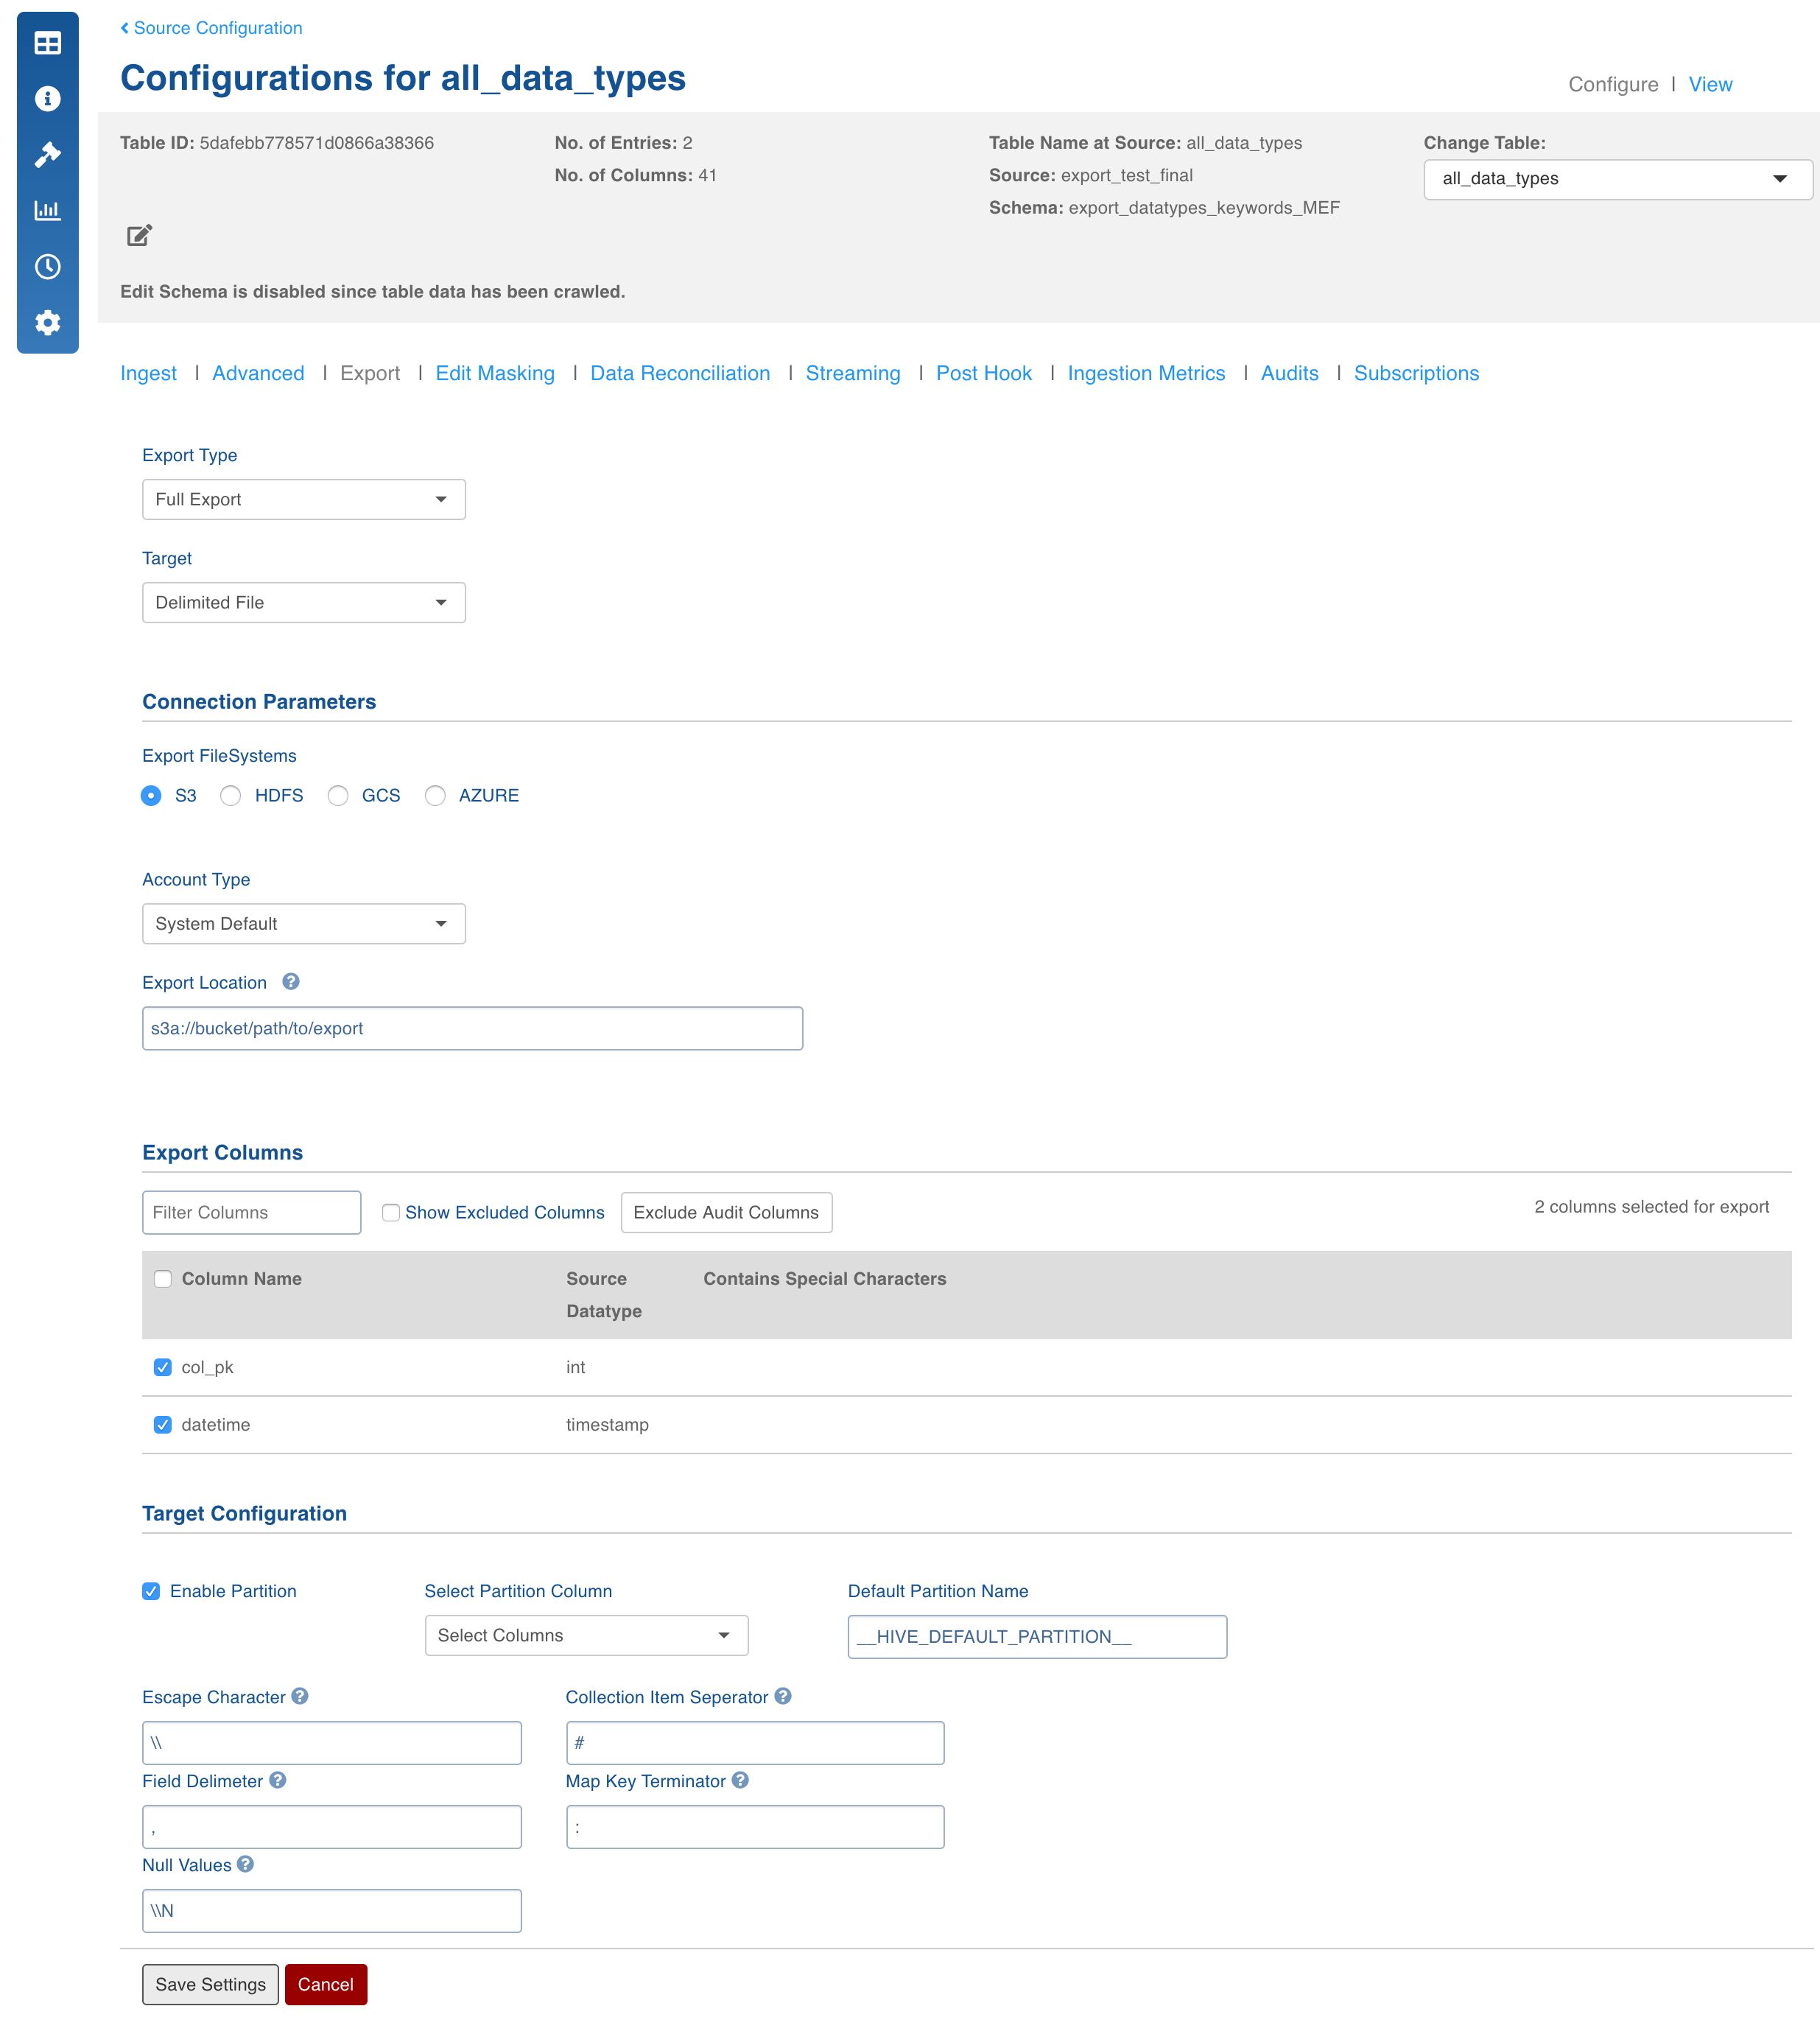Click the 'timestamp' datatype cell
The width and height of the screenshot is (1820, 2034).
pos(607,1425)
